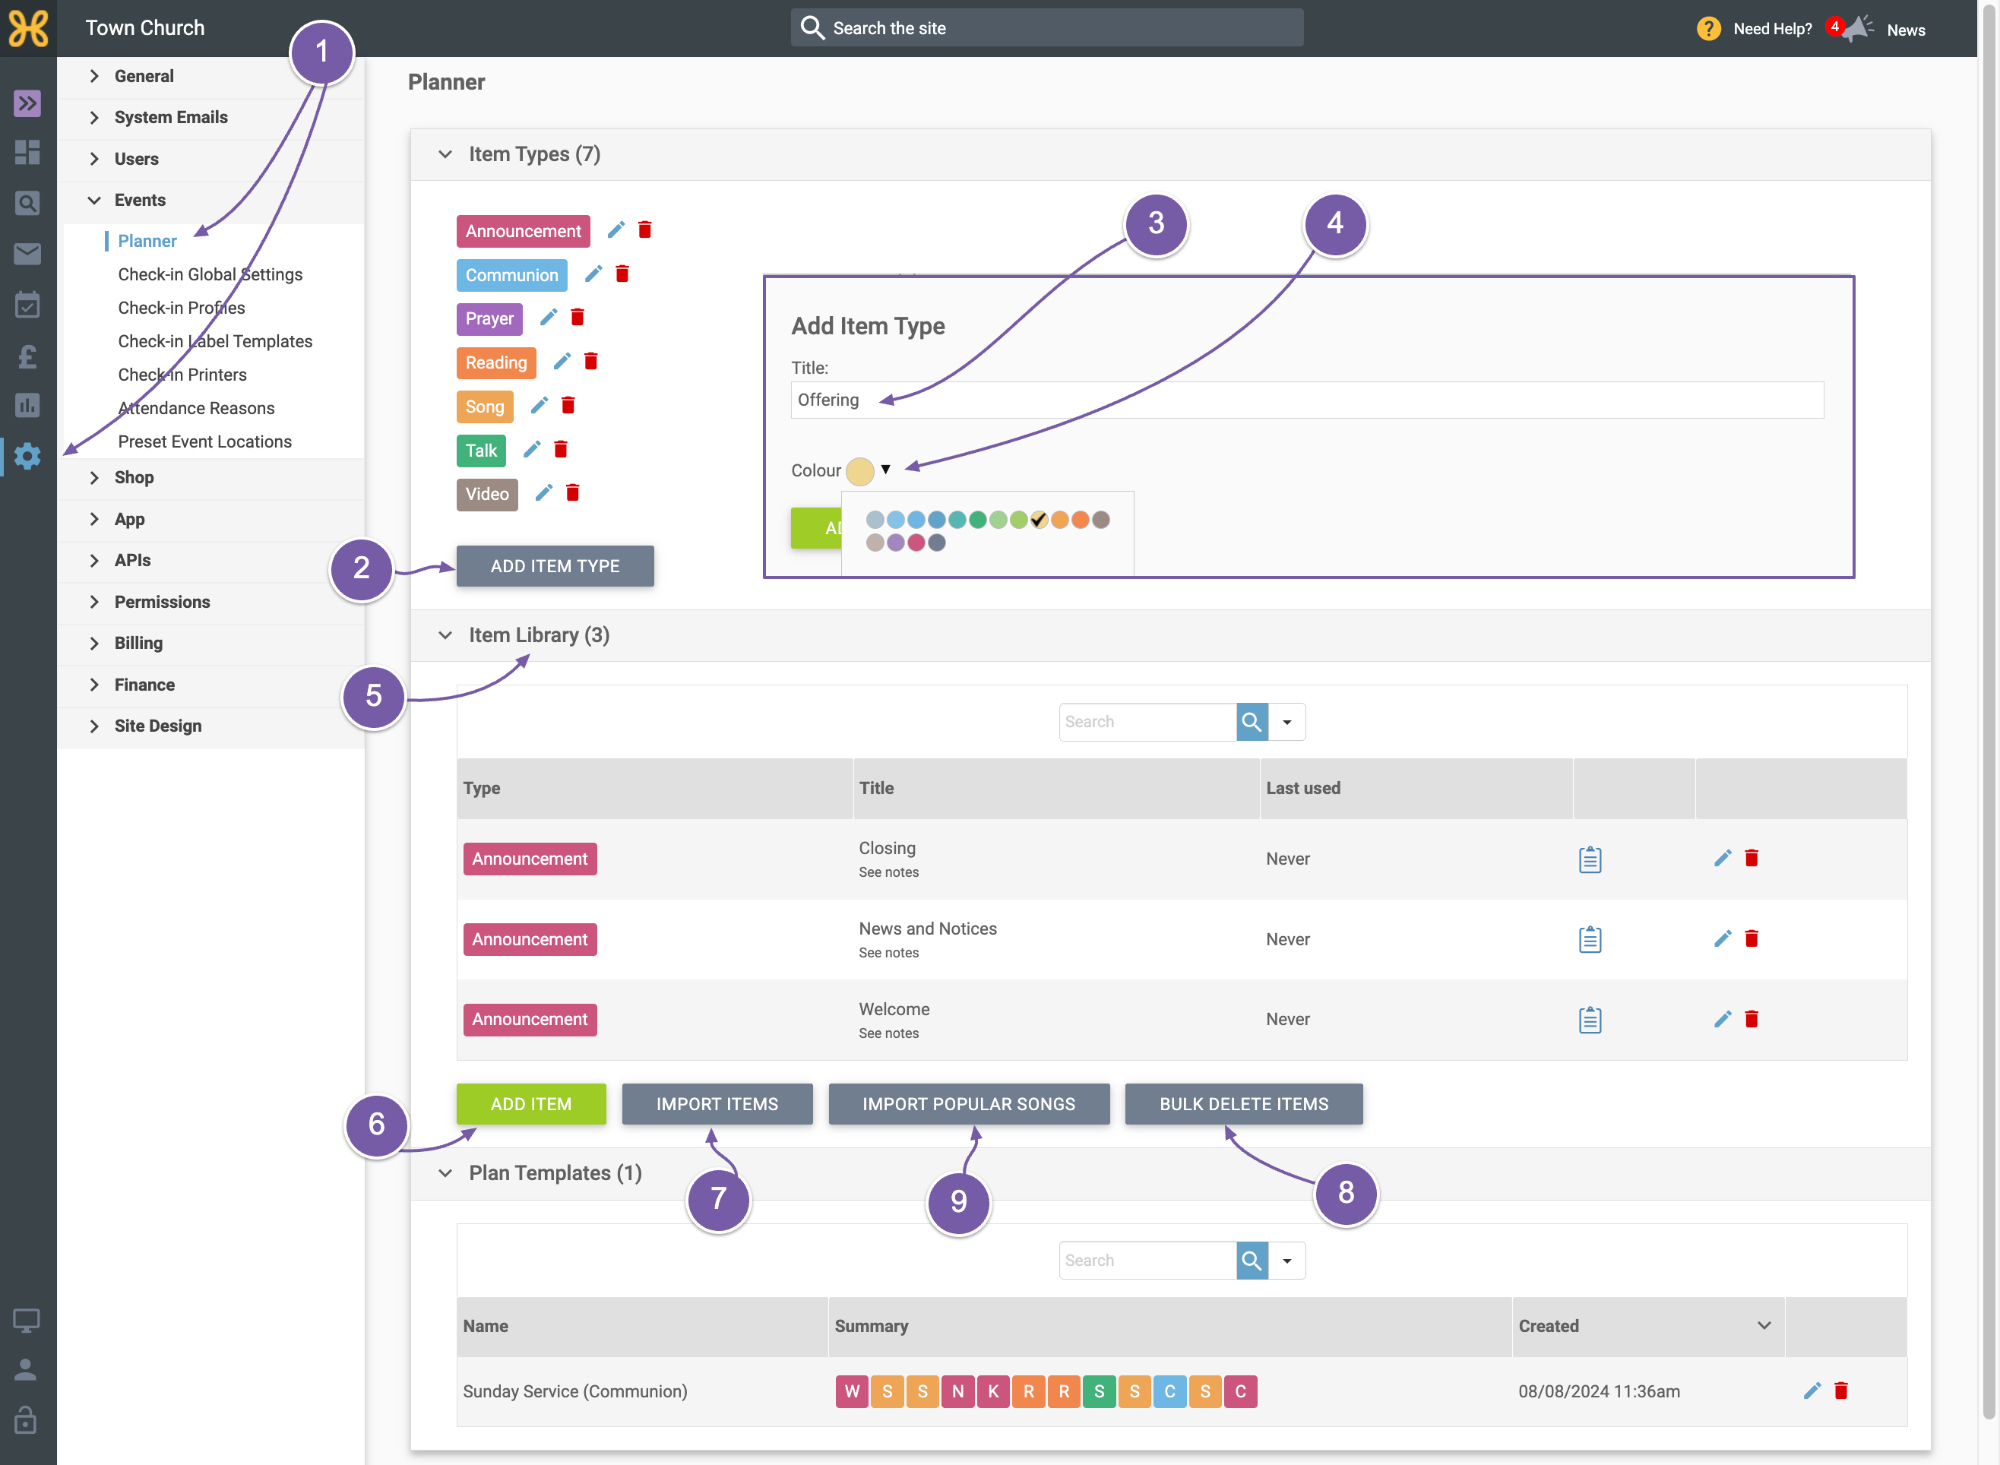The width and height of the screenshot is (2000, 1465).
Task: Edit the Communion item type
Action: 593,274
